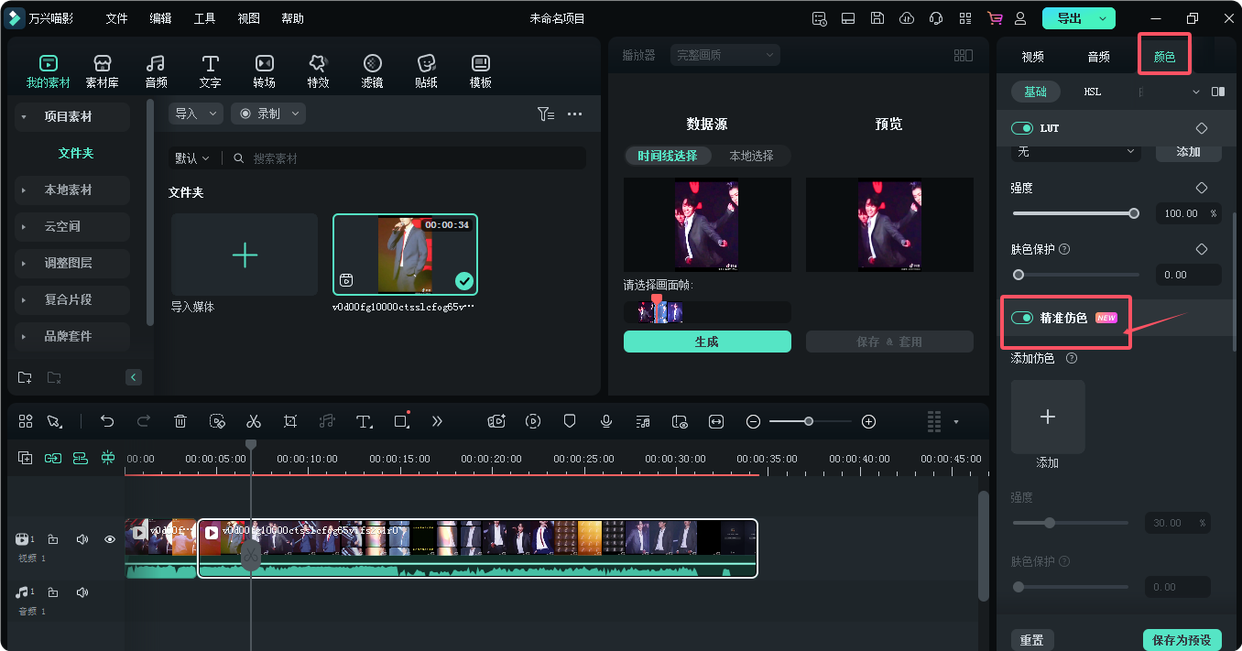Disable the 精准仿色 toggle
Image resolution: width=1242 pixels, height=651 pixels.
click(x=1023, y=317)
